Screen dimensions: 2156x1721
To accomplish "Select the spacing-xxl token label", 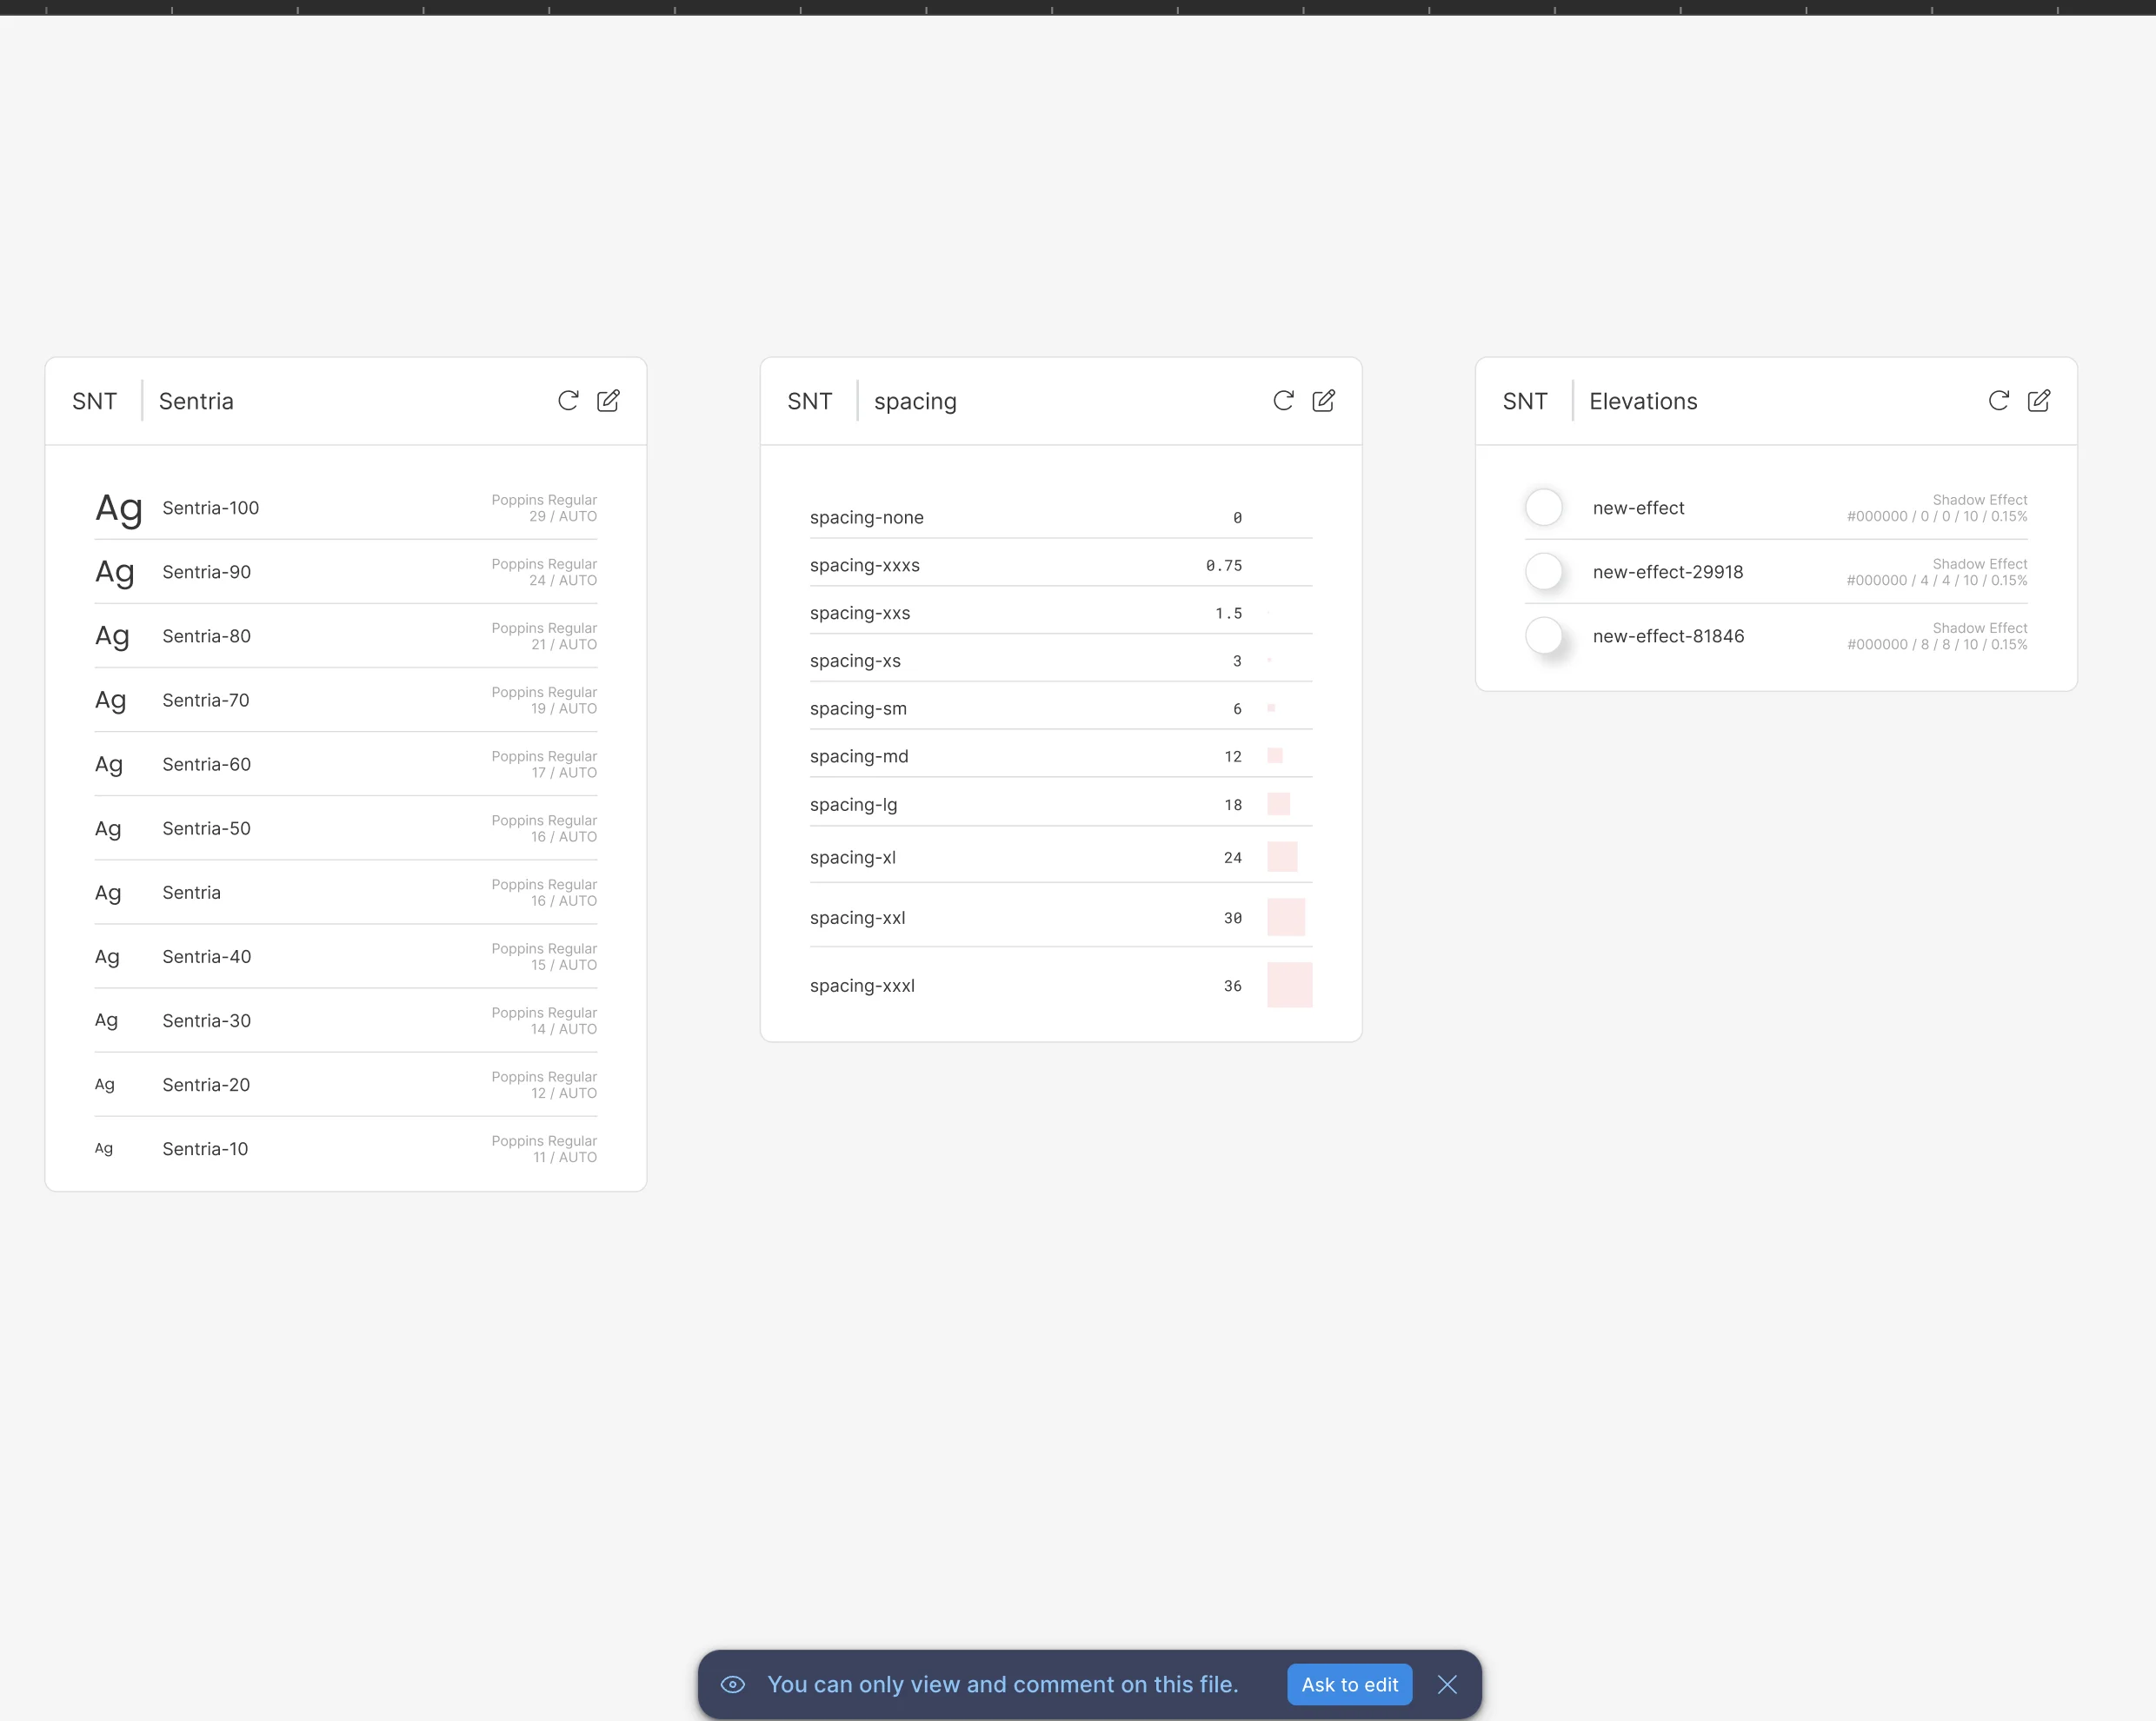I will point(858,917).
